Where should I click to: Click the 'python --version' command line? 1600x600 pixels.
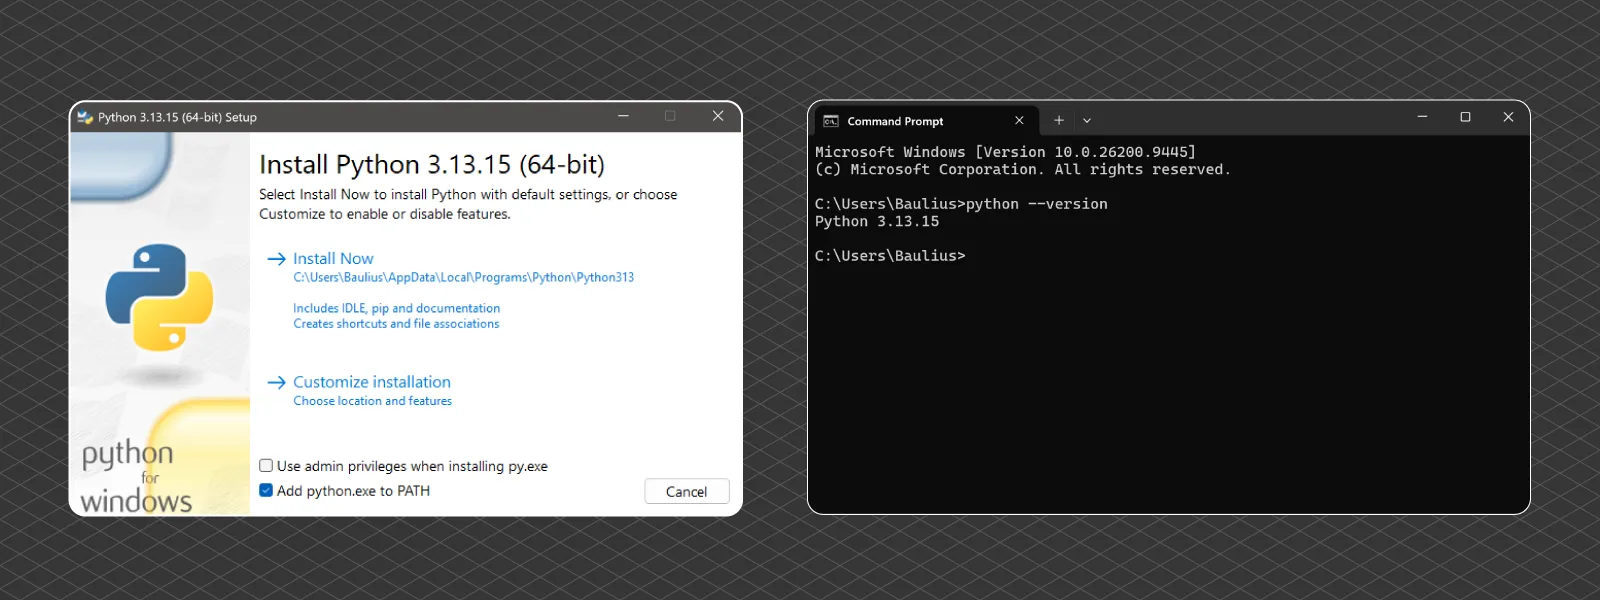click(961, 204)
